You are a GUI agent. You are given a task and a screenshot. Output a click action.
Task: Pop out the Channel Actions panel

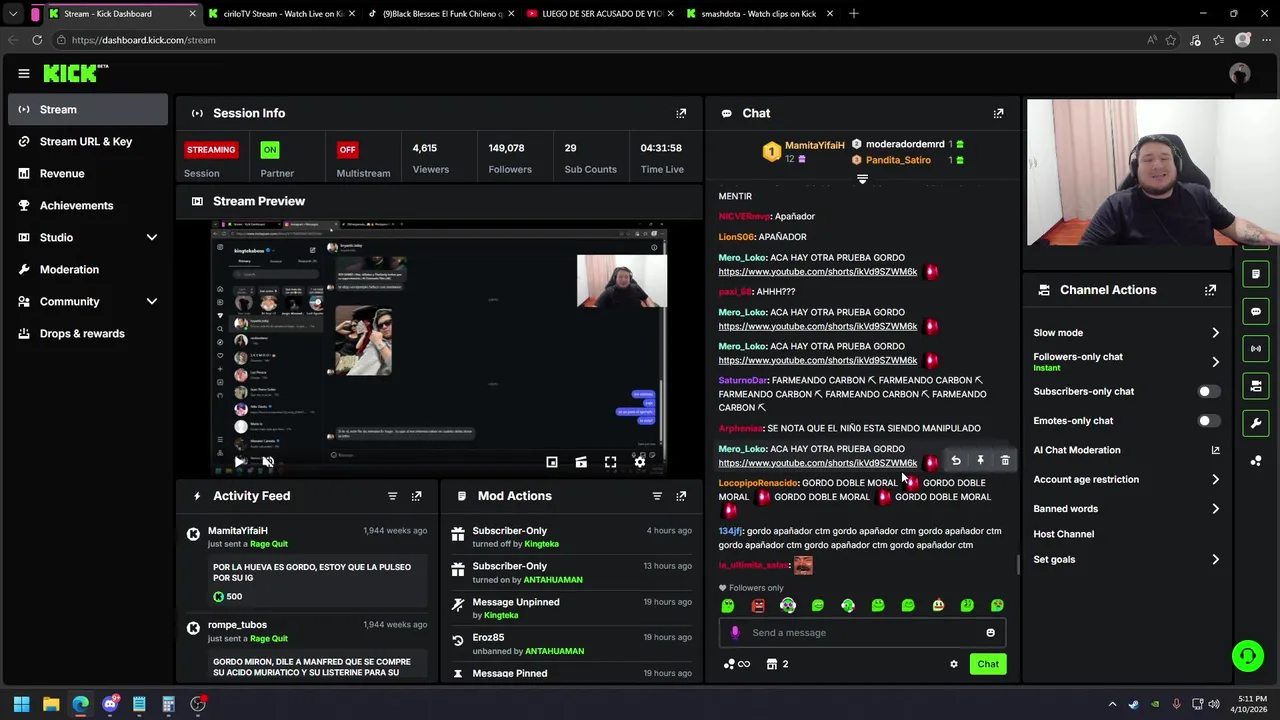tap(1210, 290)
